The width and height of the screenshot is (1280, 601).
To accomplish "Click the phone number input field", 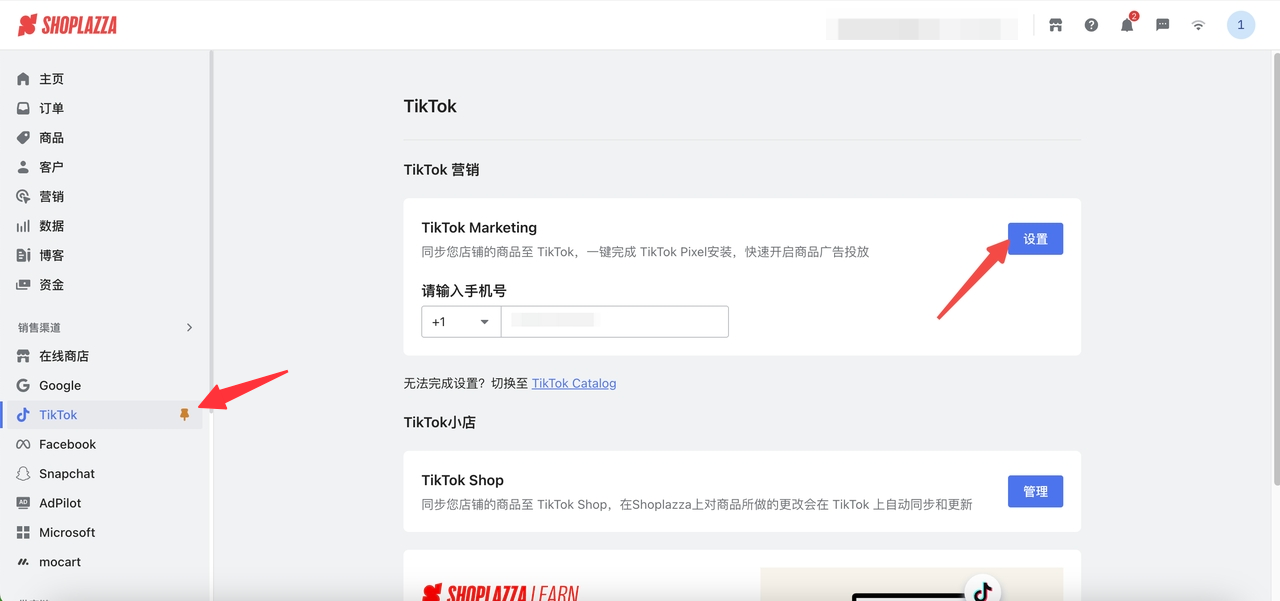I will point(615,321).
